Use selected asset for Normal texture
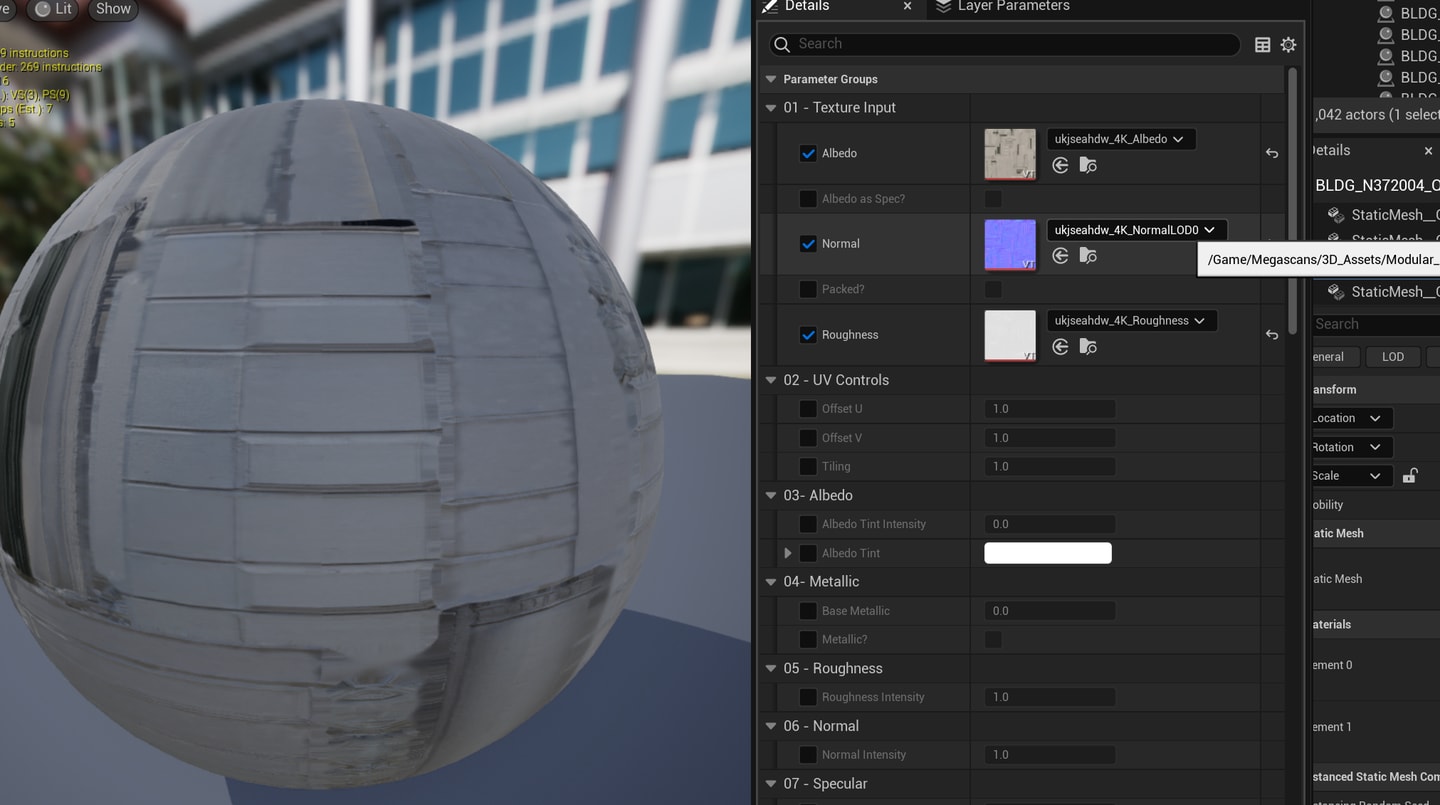The image size is (1440, 805). coord(1060,256)
